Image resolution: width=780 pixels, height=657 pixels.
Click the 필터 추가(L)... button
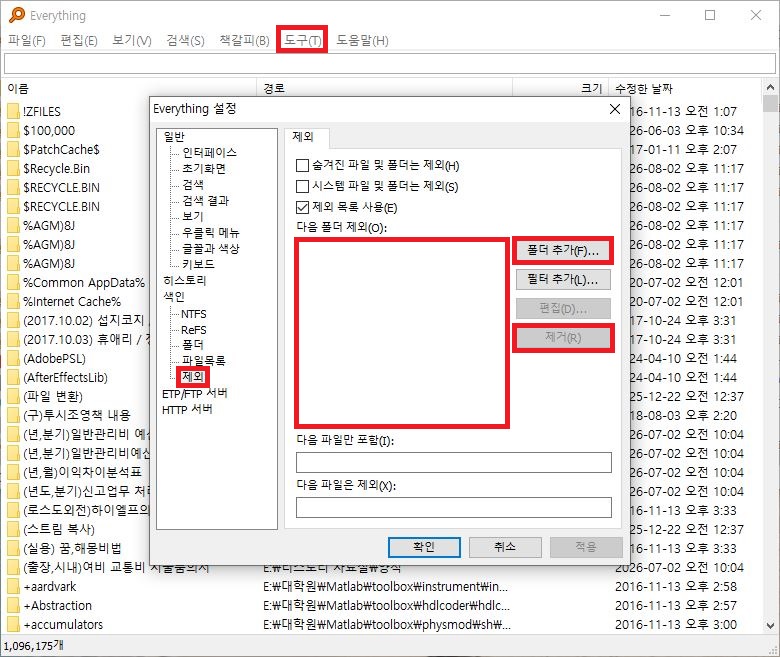point(563,280)
